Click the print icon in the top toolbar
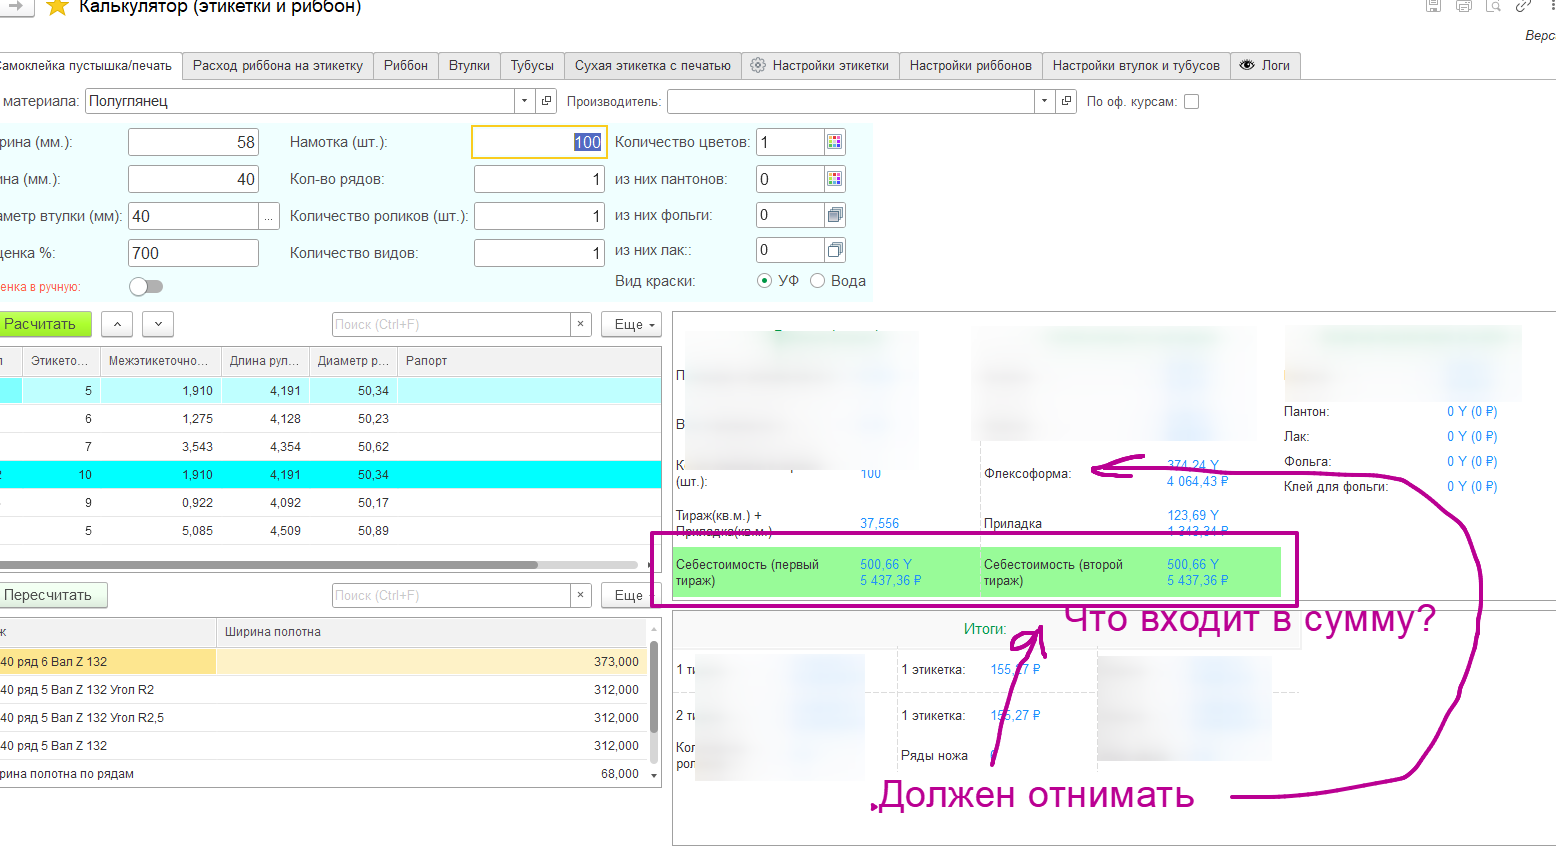The height and width of the screenshot is (865, 1556). click(1463, 6)
